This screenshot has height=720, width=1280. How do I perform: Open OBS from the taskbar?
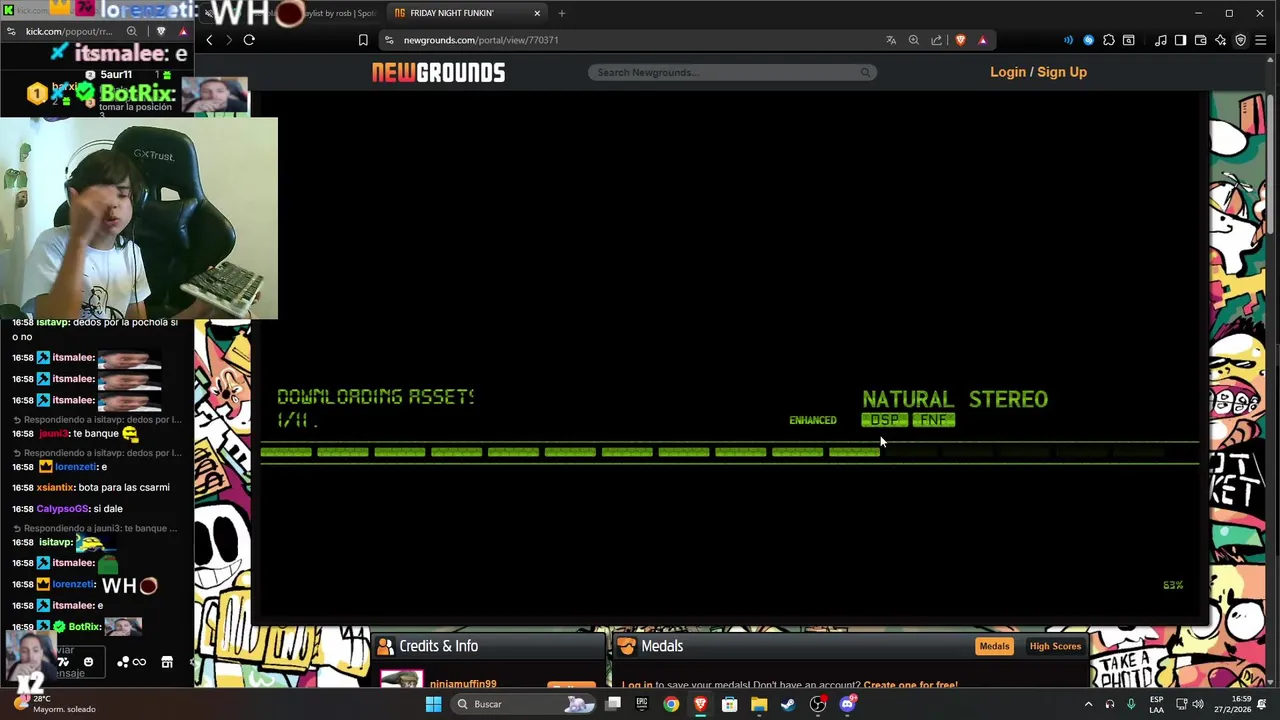pyautogui.click(x=818, y=704)
